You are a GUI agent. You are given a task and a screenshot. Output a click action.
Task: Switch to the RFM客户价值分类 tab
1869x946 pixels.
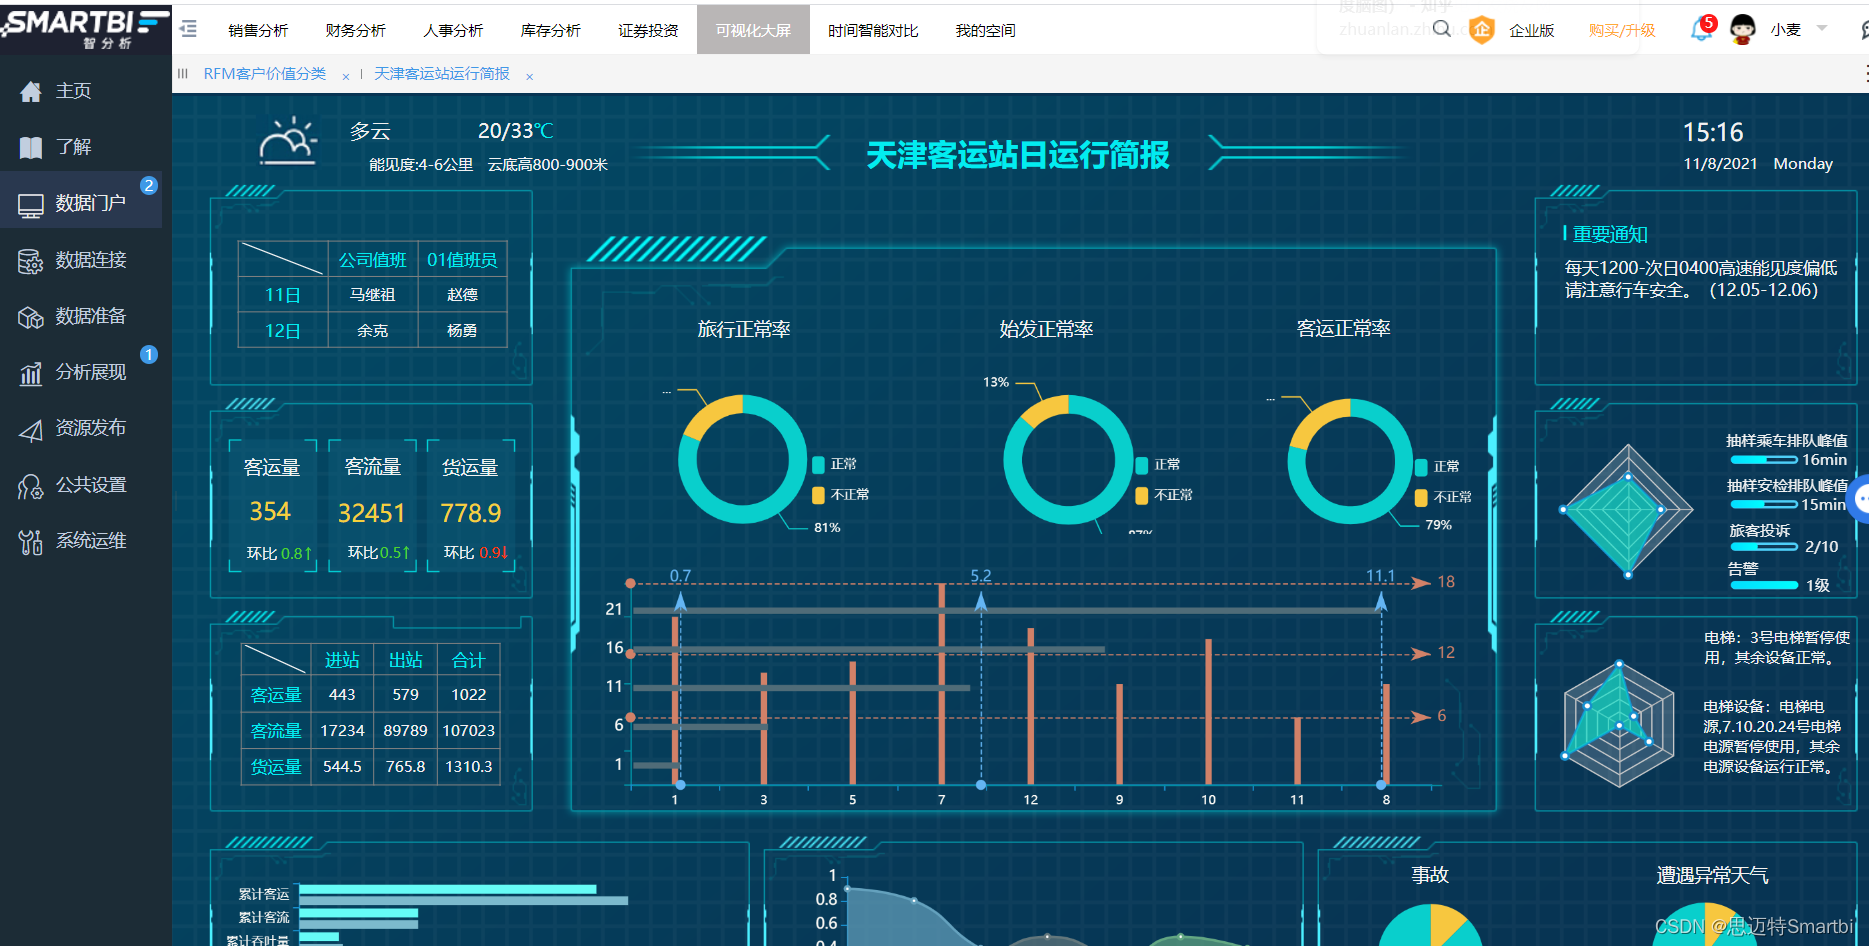click(x=264, y=73)
